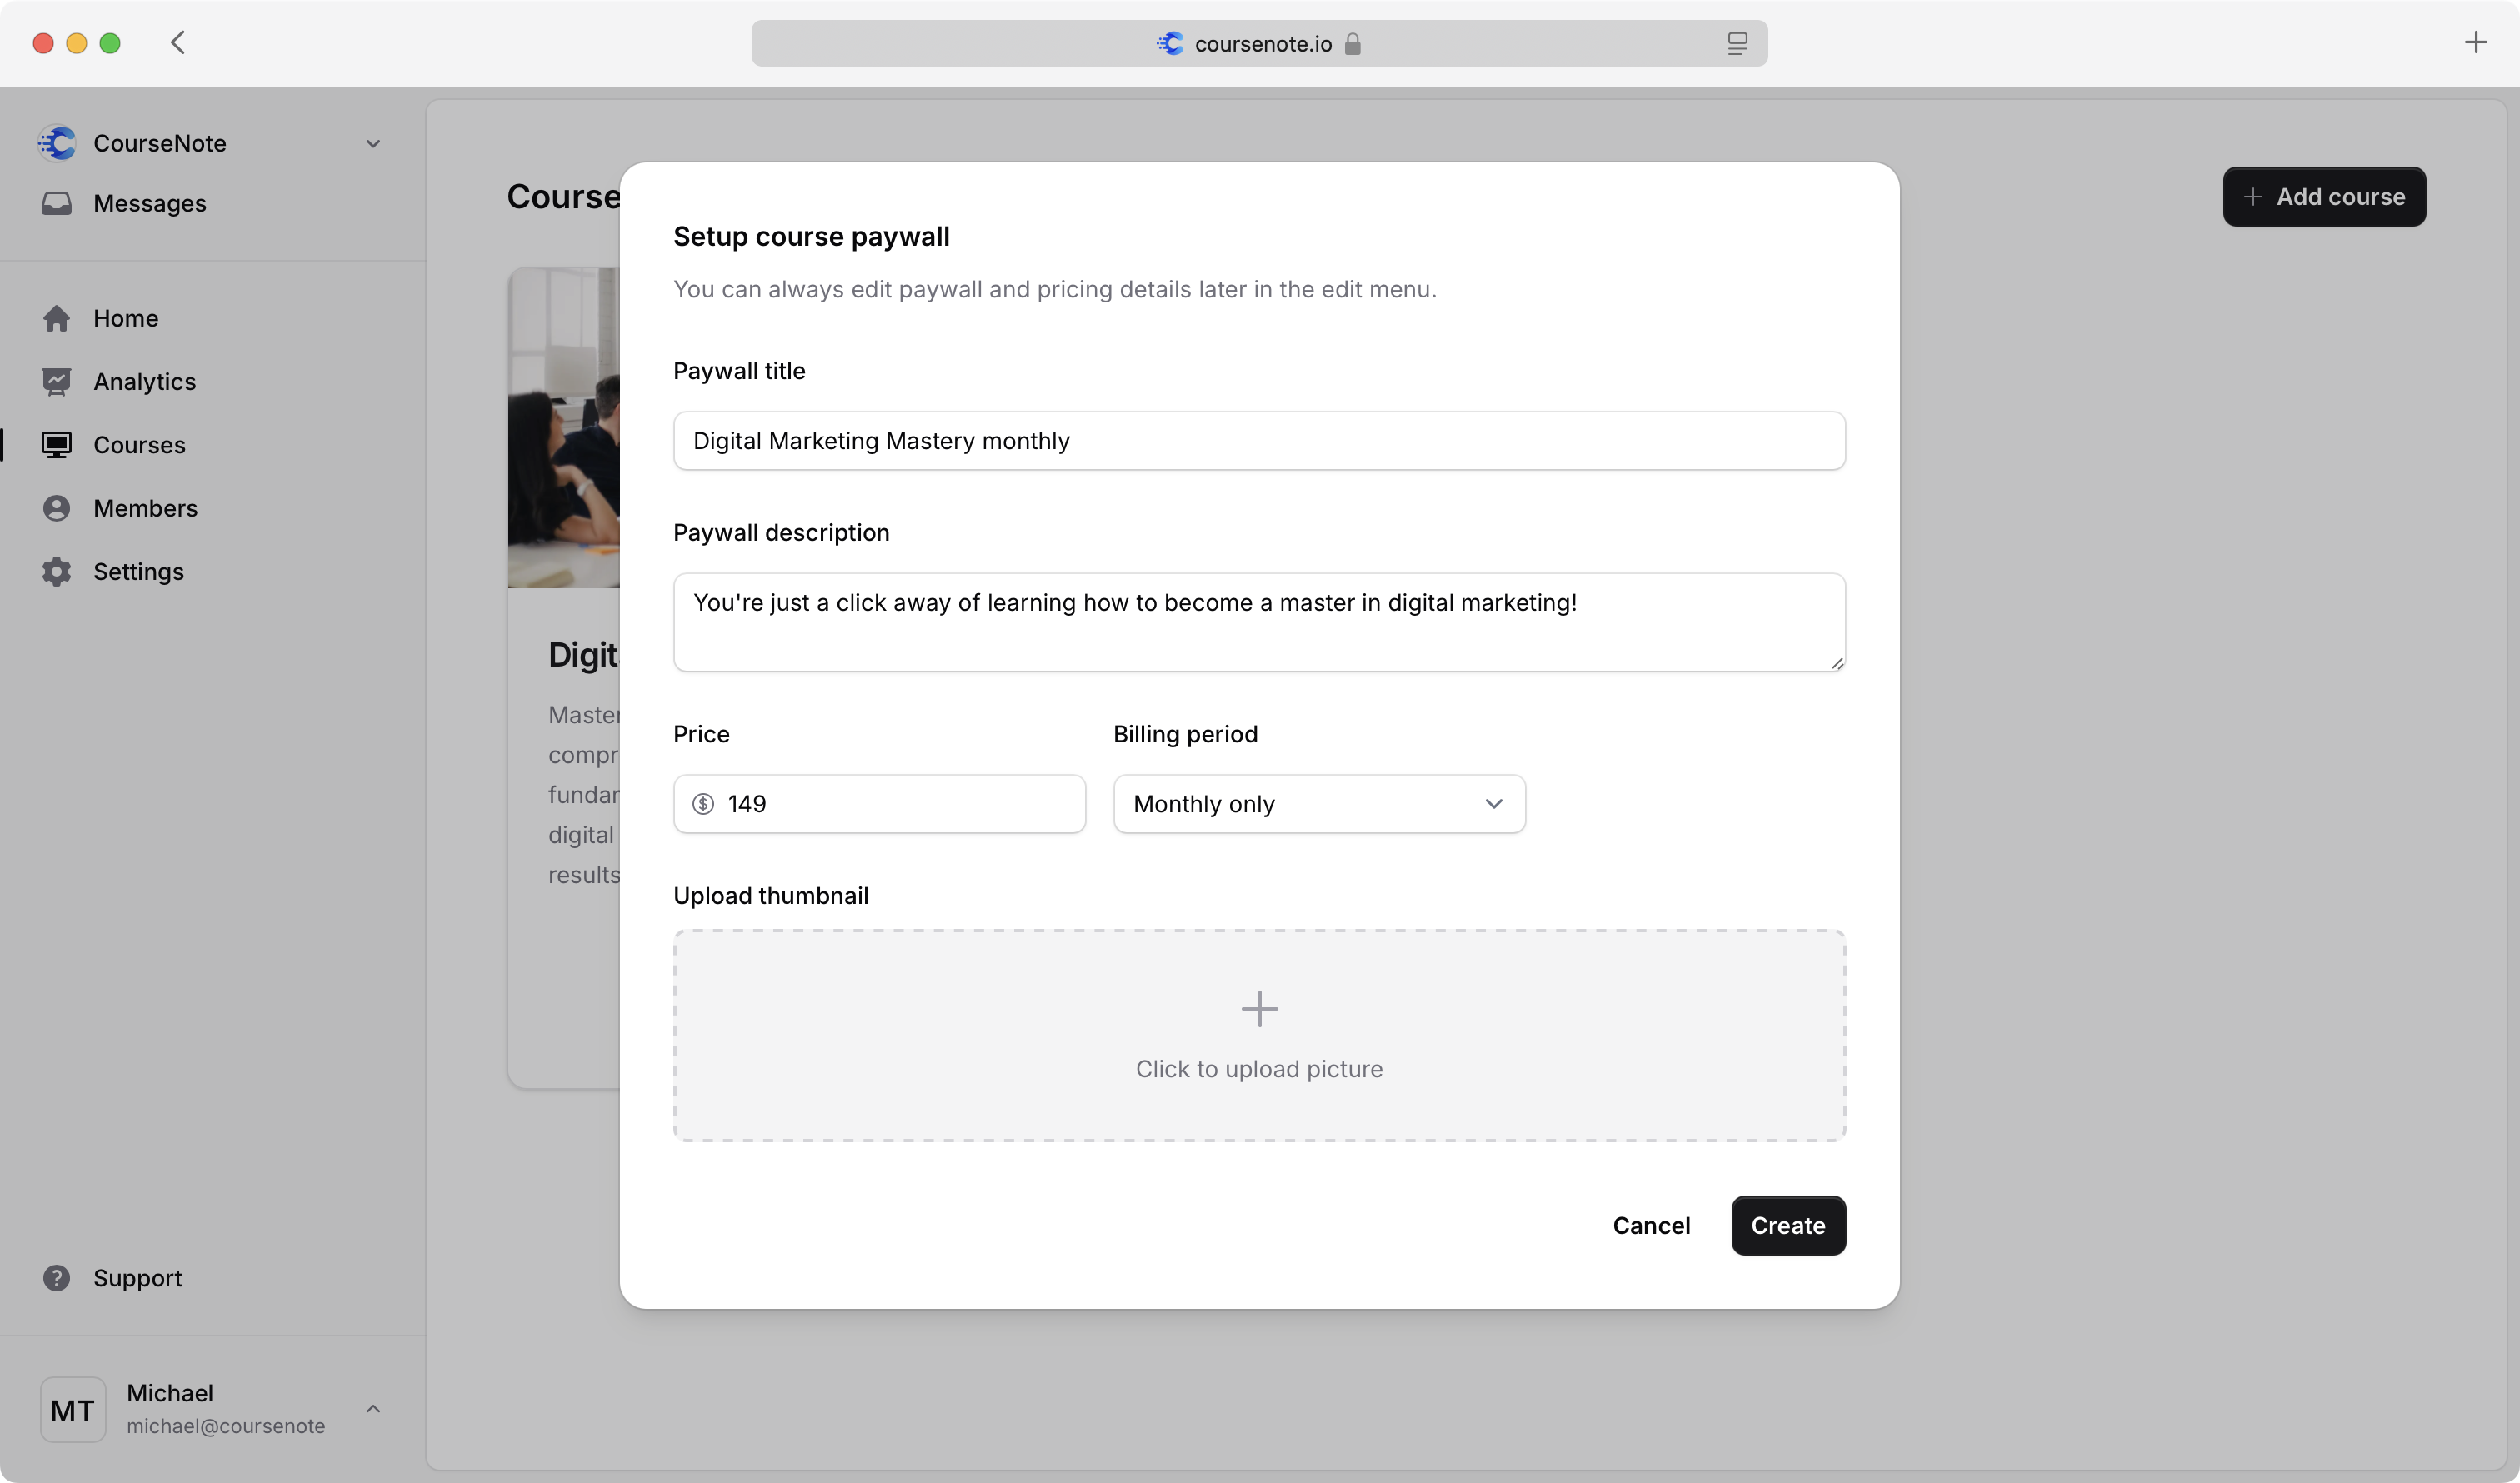Cancel the paywall setup dialog
This screenshot has height=1483, width=2520.
(x=1650, y=1225)
